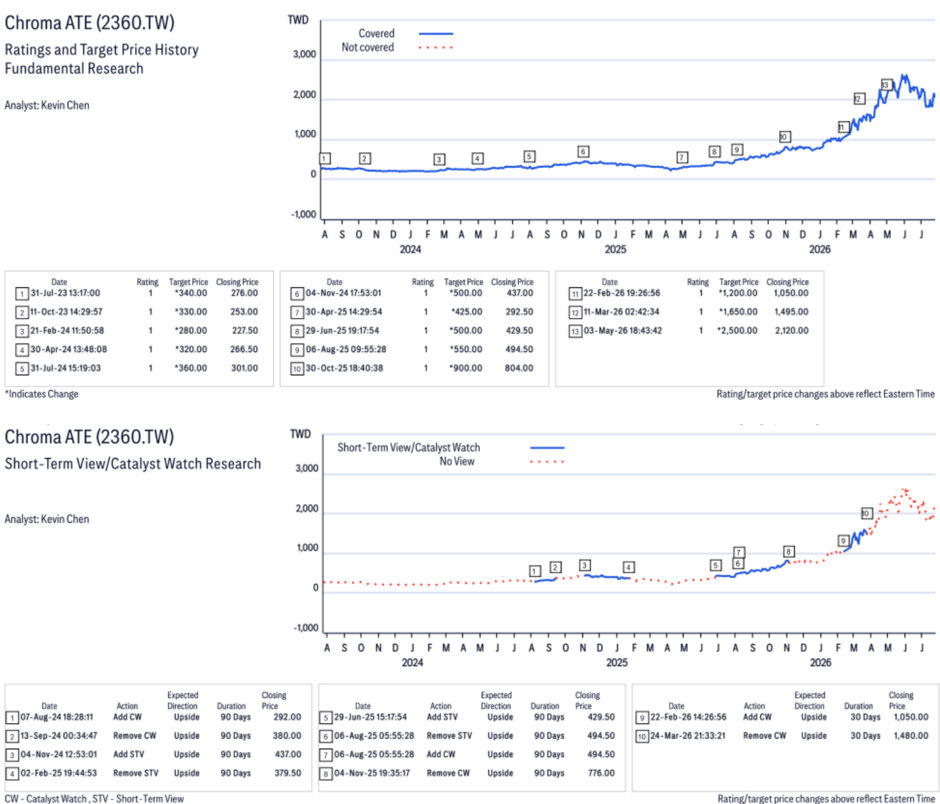940x804 pixels.
Task: Click the Ratings and Target Price History subtitle
Action: pyautogui.click(x=102, y=50)
